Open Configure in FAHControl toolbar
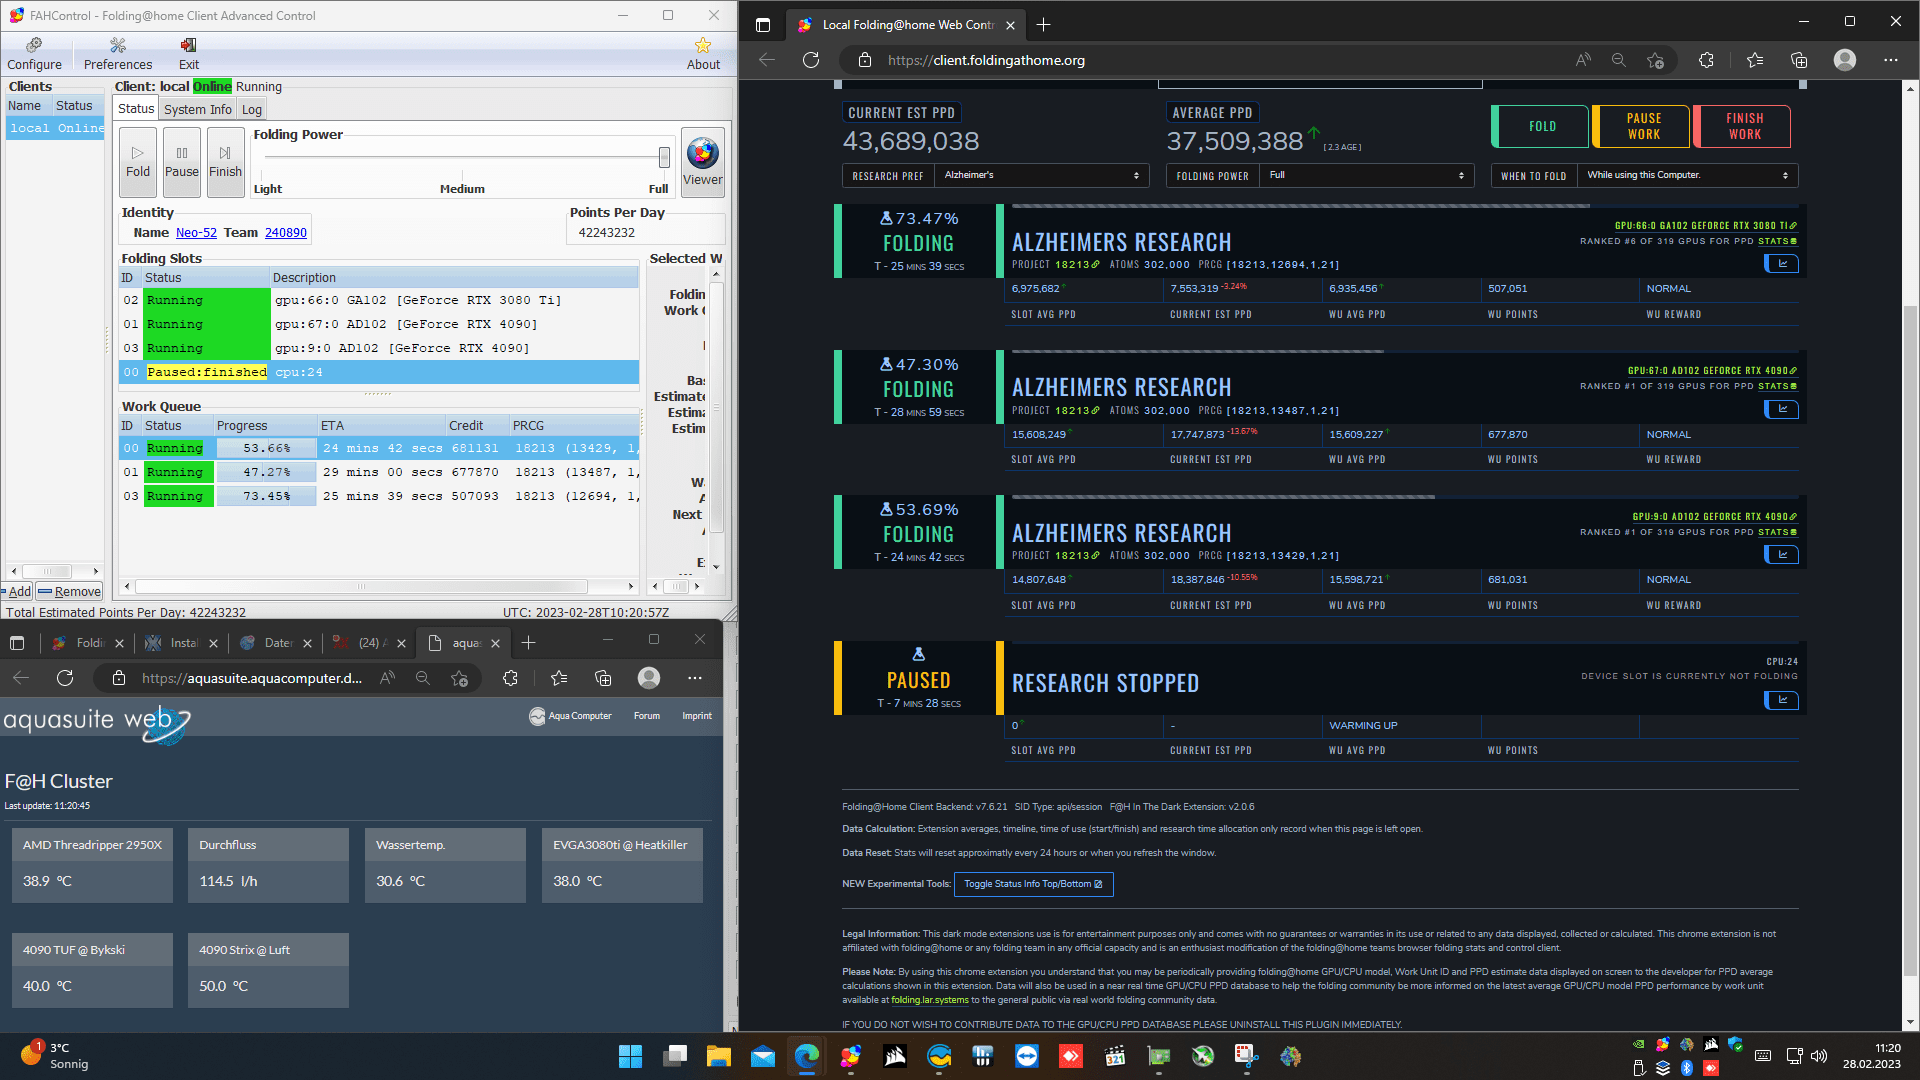The width and height of the screenshot is (1920, 1080). 34,54
